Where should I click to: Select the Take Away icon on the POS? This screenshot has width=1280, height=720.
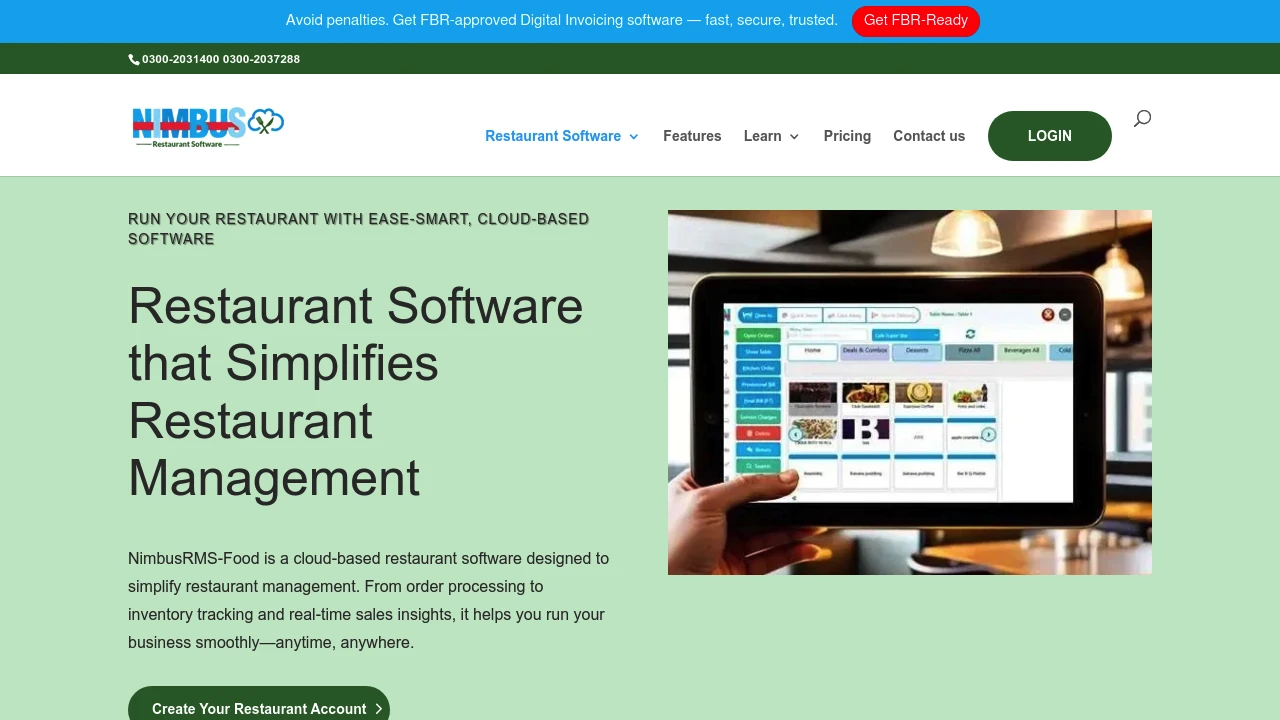[x=832, y=314]
